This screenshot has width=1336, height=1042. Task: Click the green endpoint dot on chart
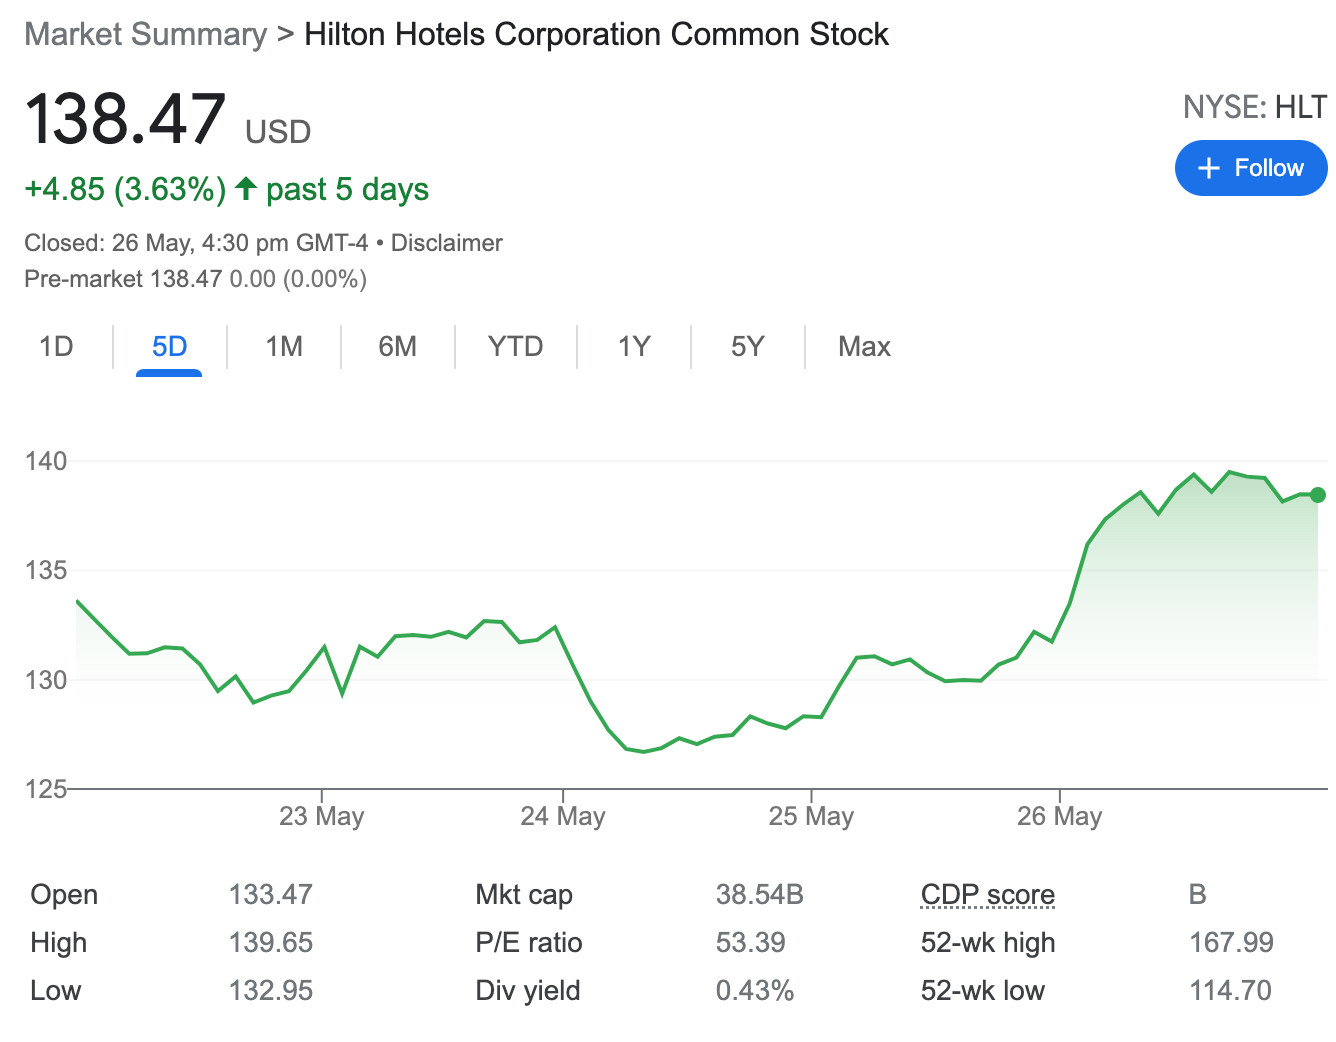pos(1318,495)
